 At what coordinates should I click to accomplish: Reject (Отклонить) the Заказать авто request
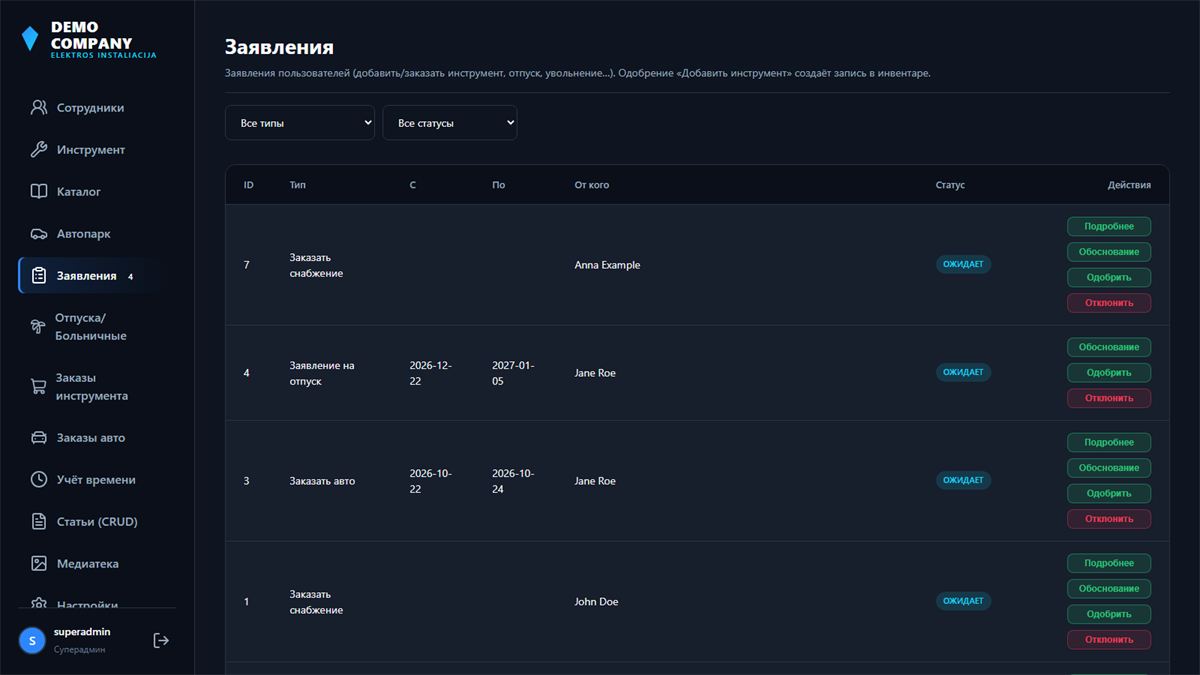(1109, 519)
